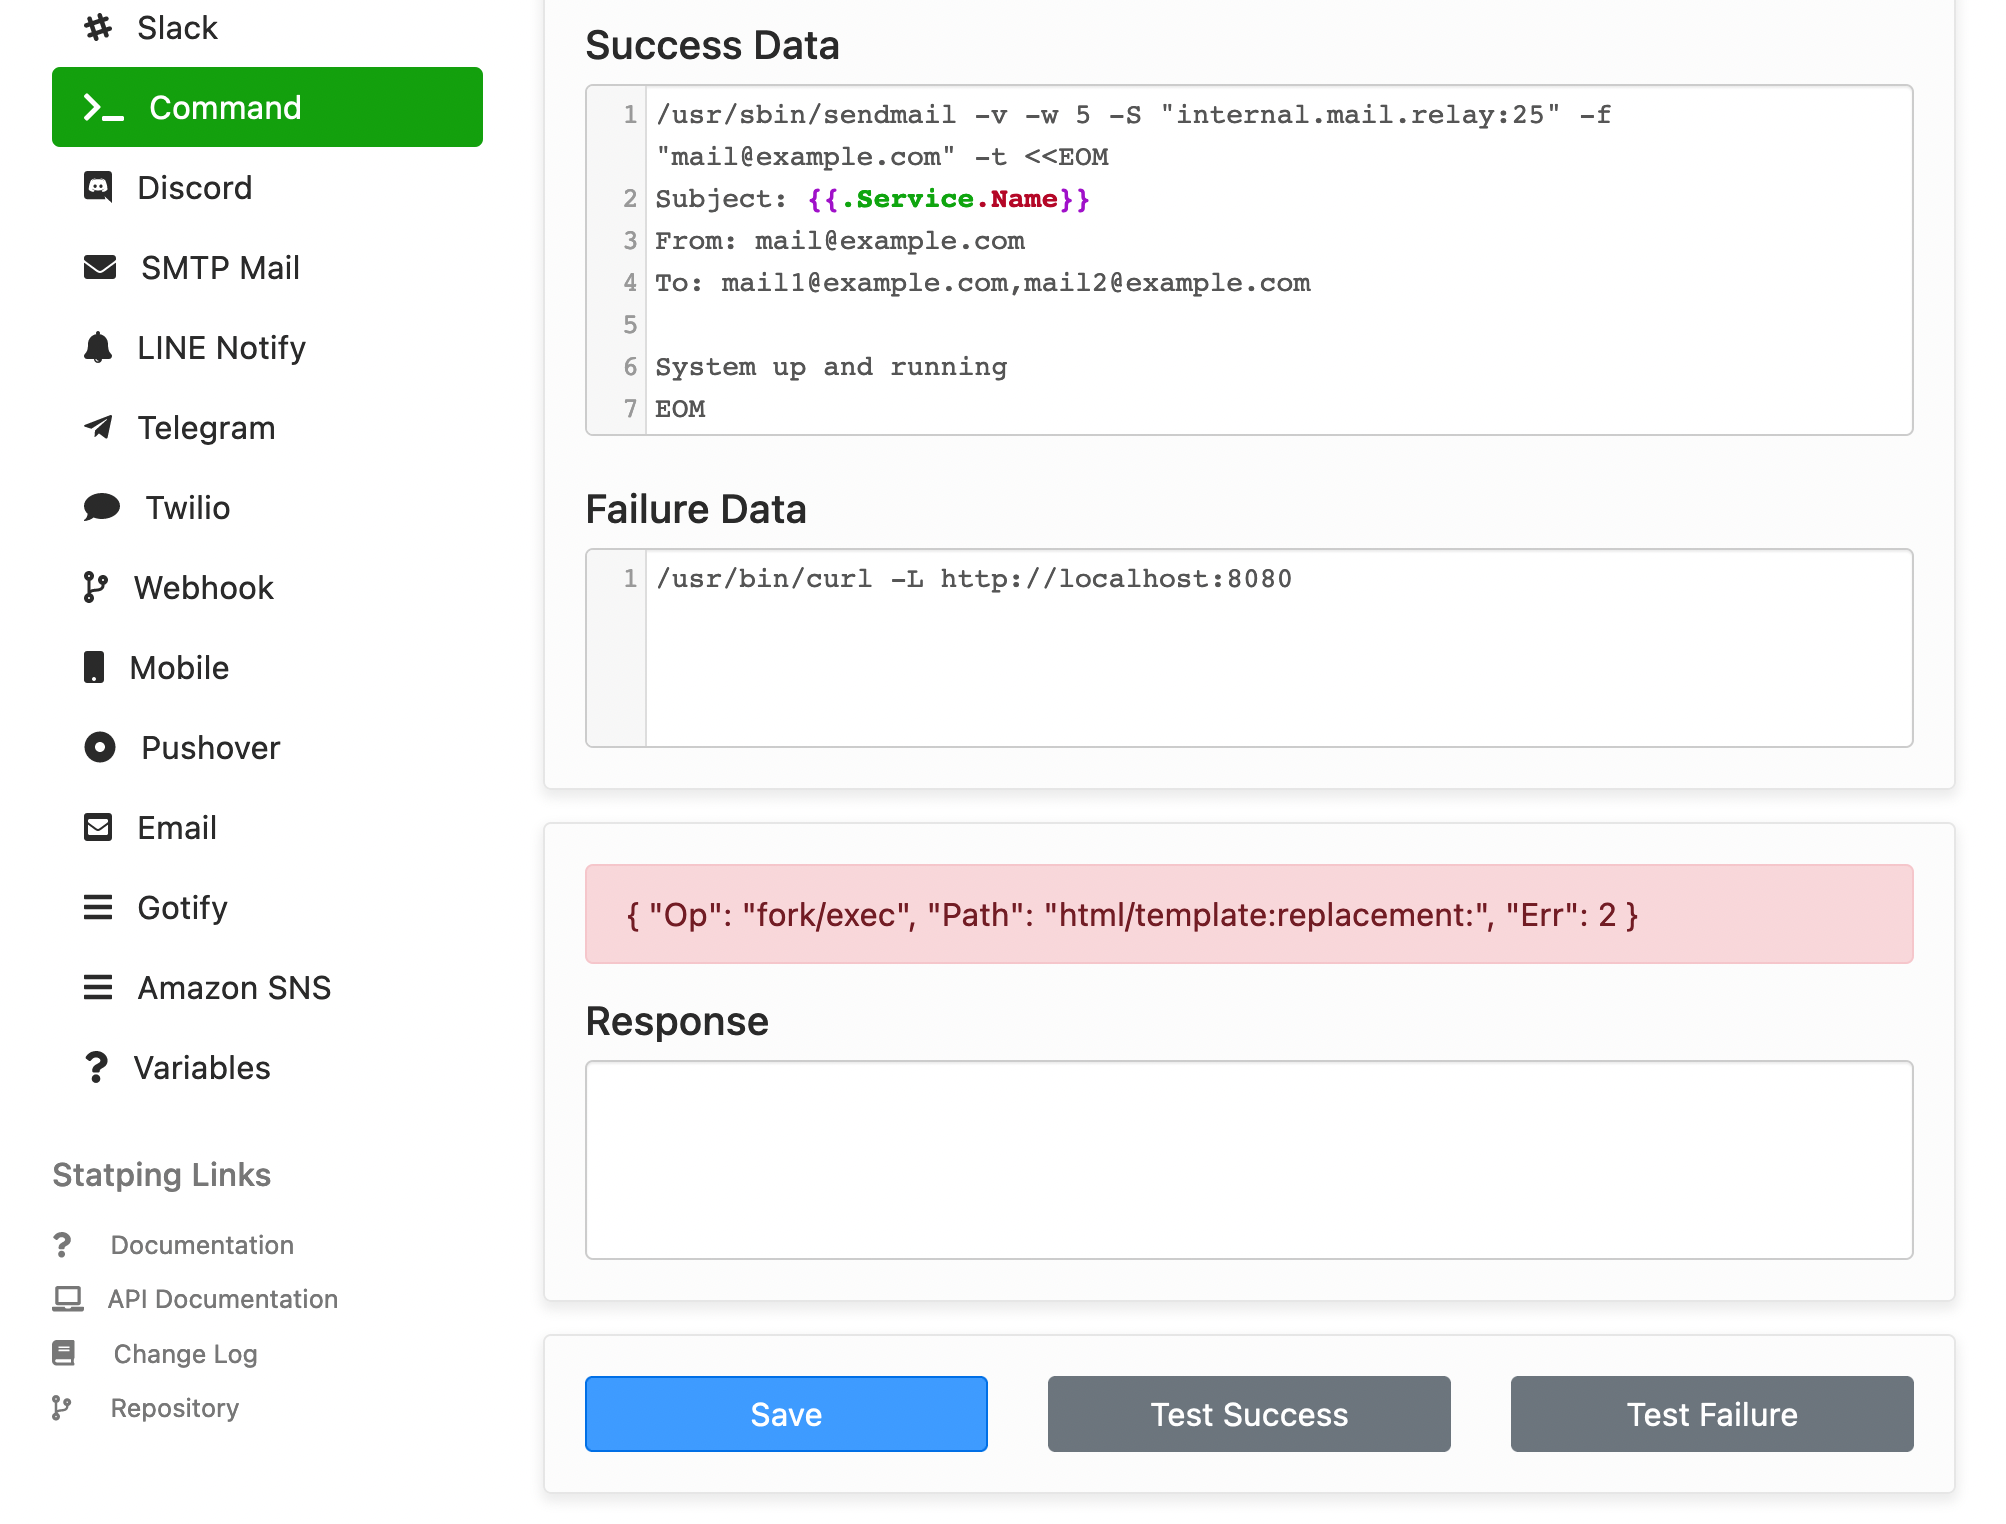Click the Gotify bars icon
The width and height of the screenshot is (2006, 1524).
(98, 908)
